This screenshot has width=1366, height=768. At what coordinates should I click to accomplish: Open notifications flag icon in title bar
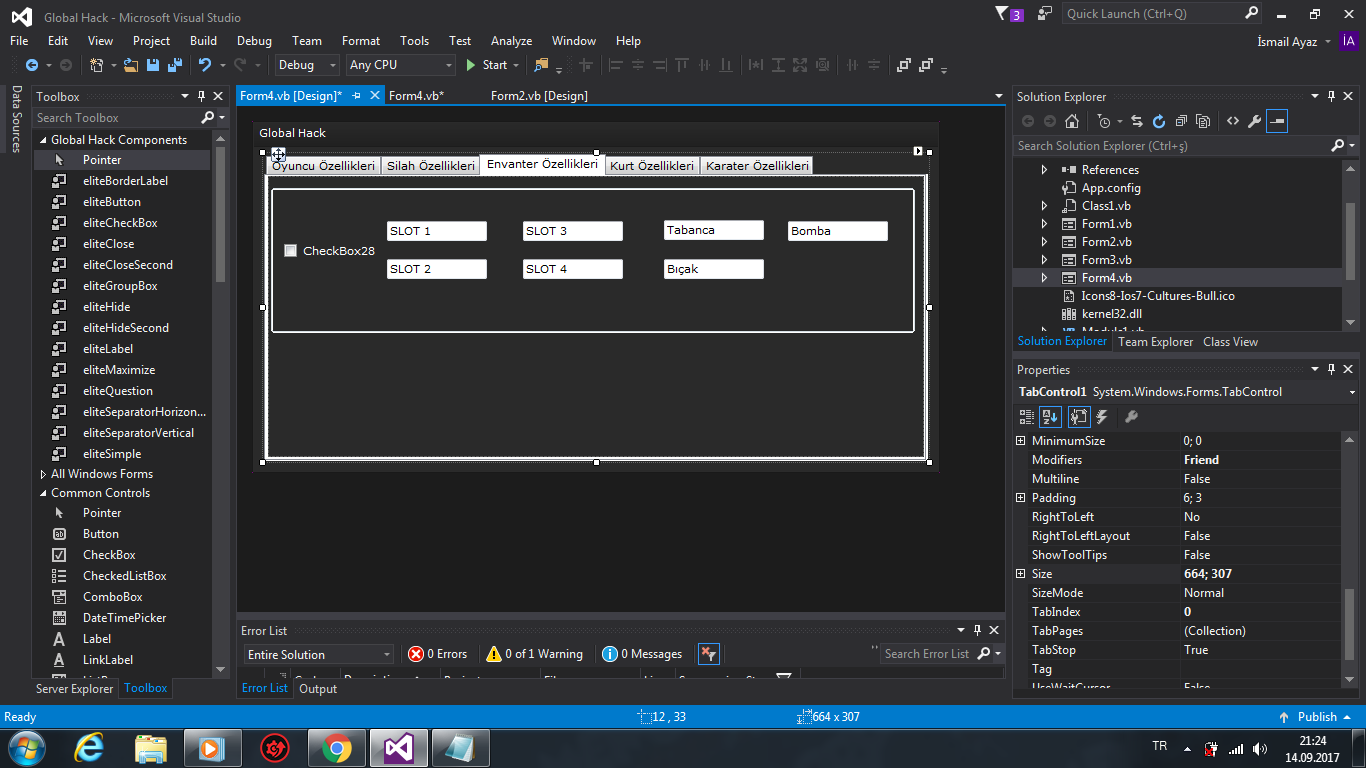point(1003,14)
